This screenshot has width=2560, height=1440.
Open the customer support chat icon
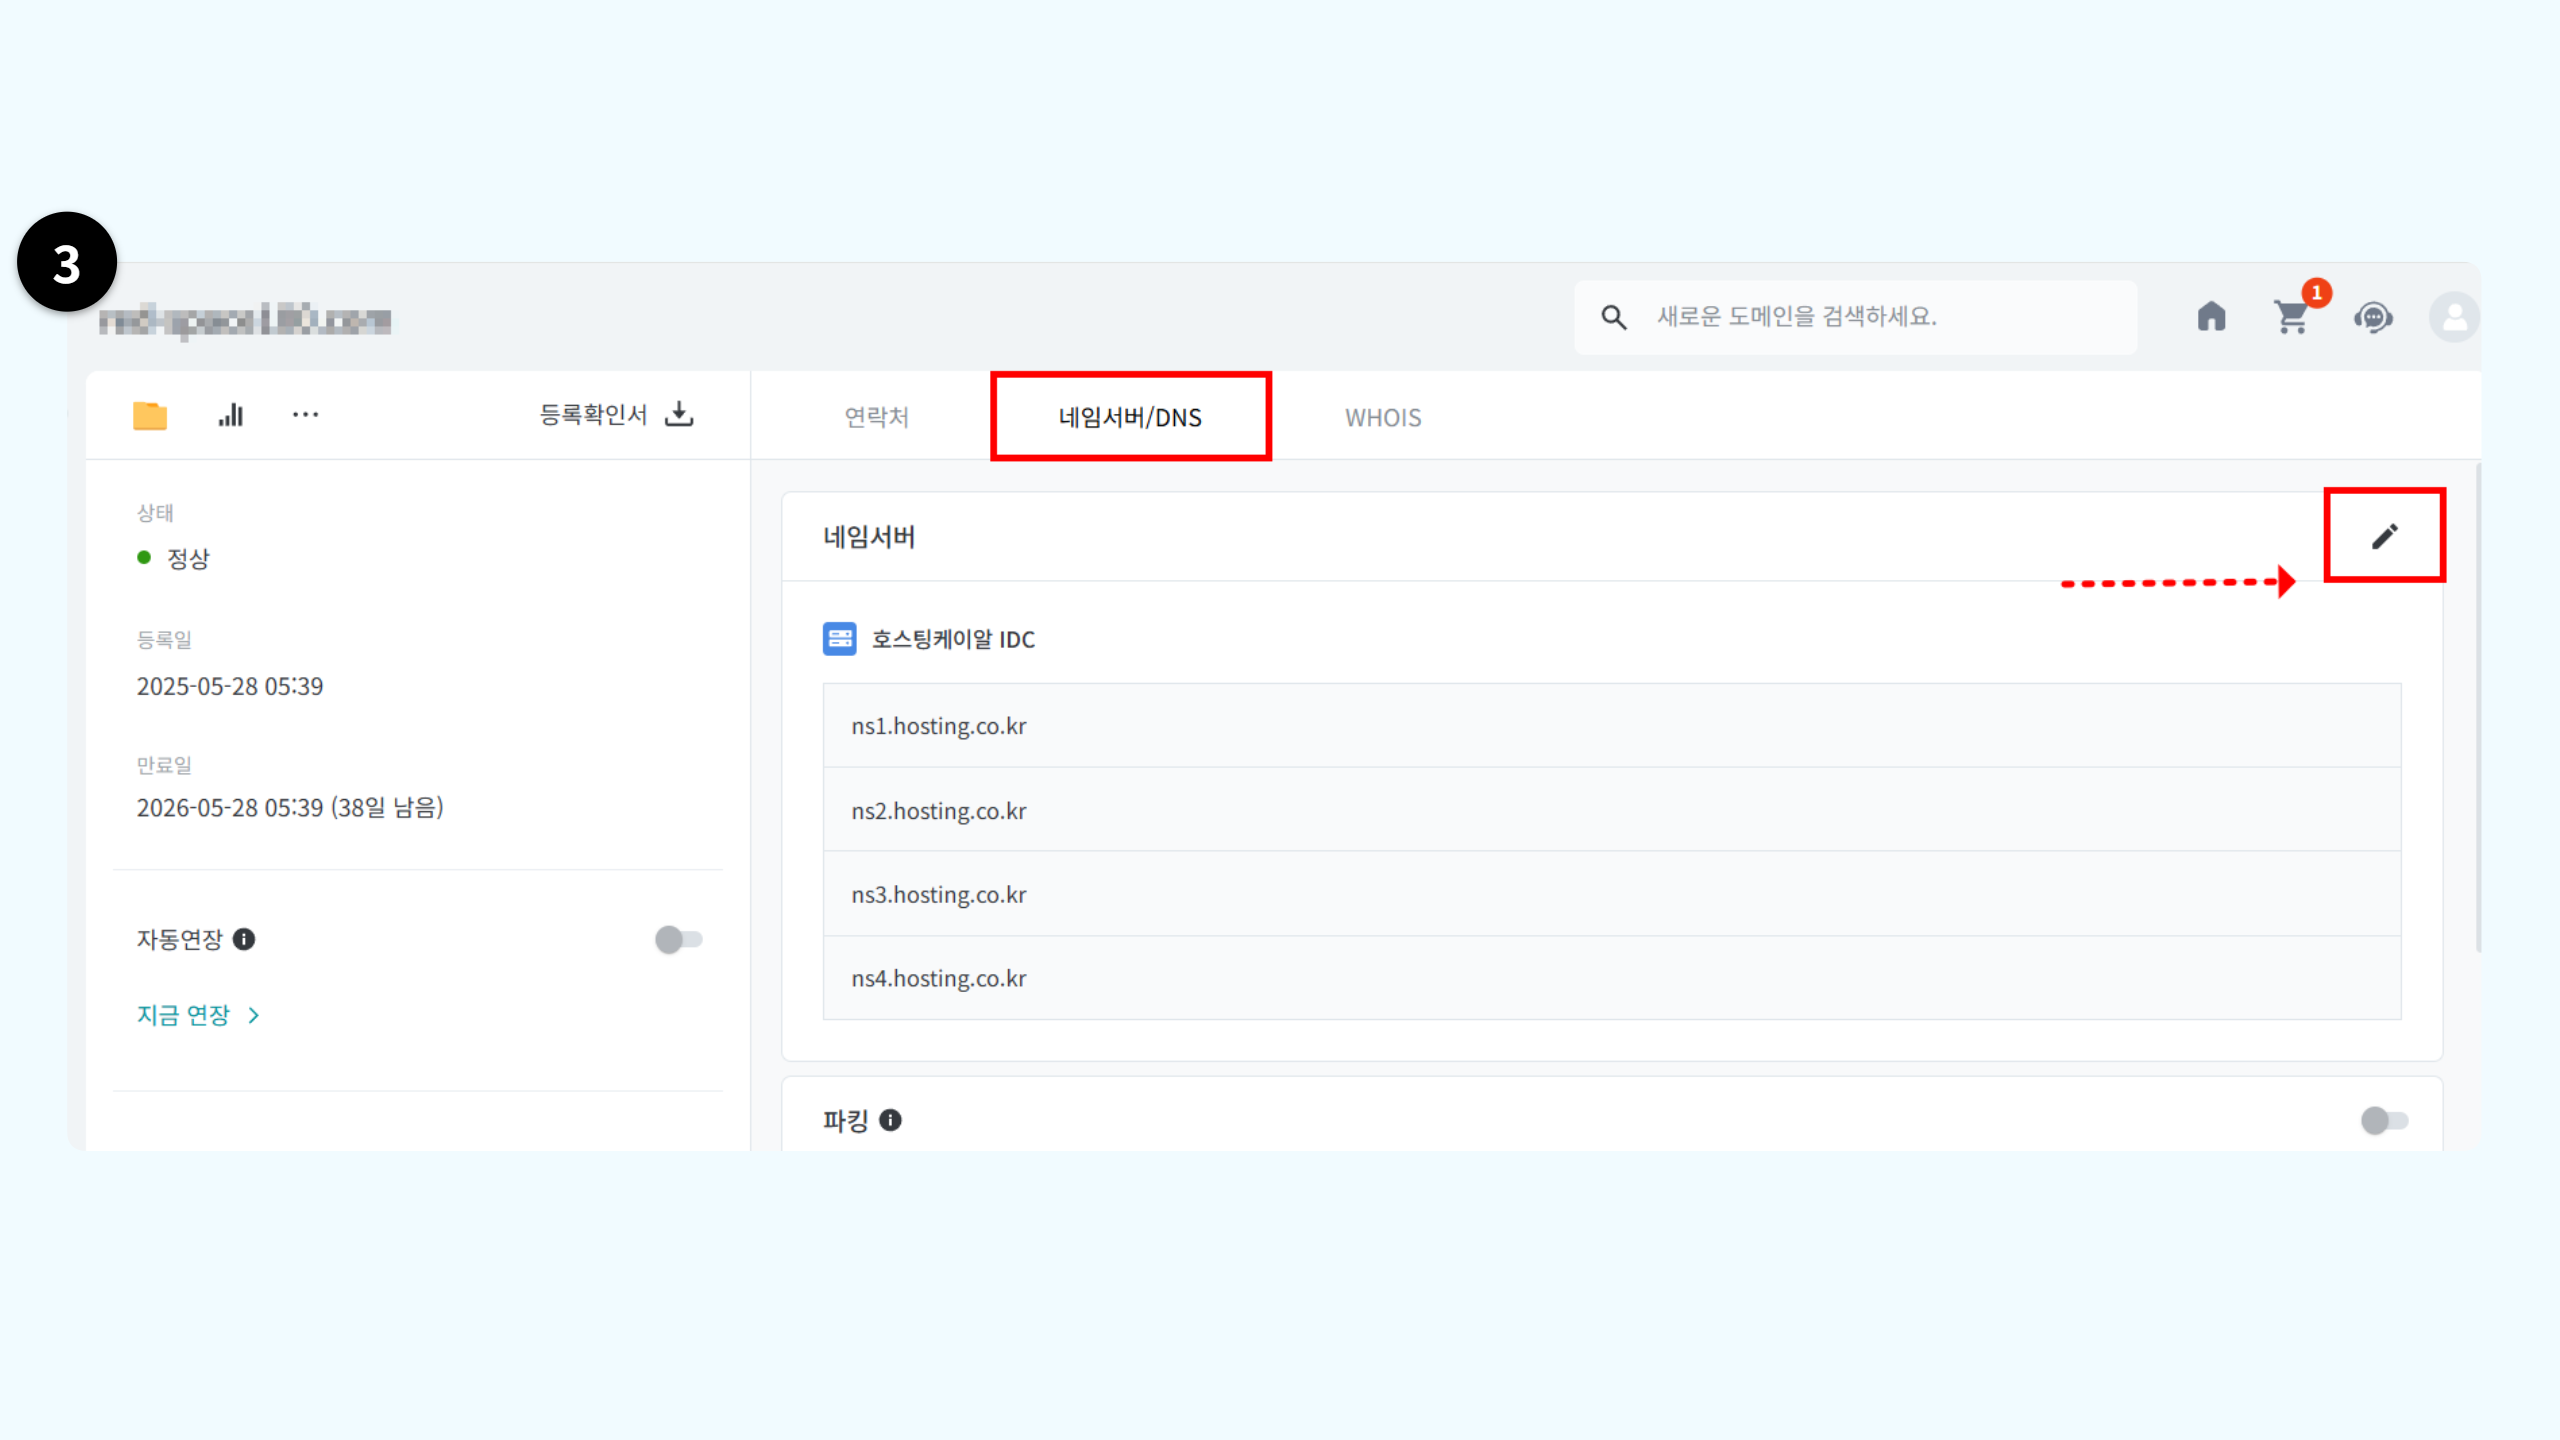coord(2373,318)
